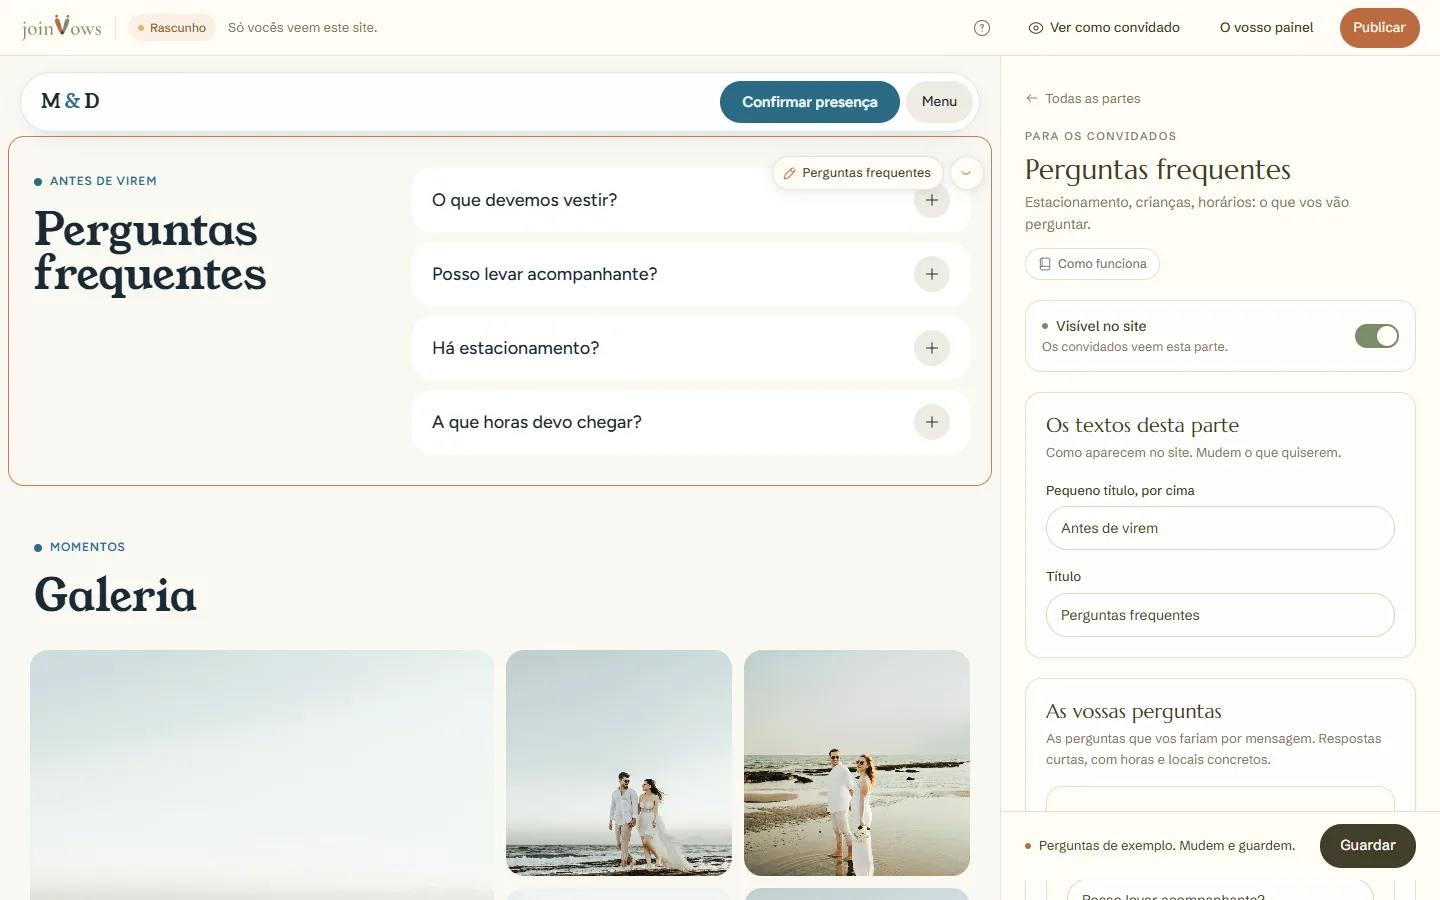Click the As vossas perguntas heading
This screenshot has width=1440, height=900.
(x=1134, y=711)
